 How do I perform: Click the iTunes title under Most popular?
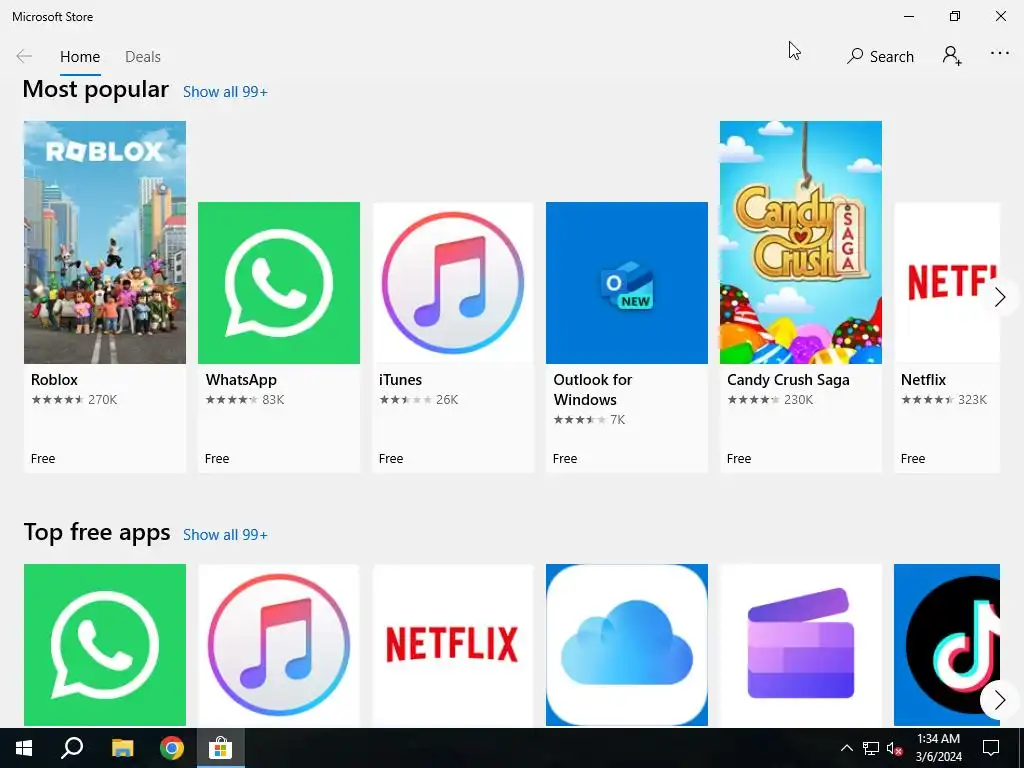pos(400,380)
